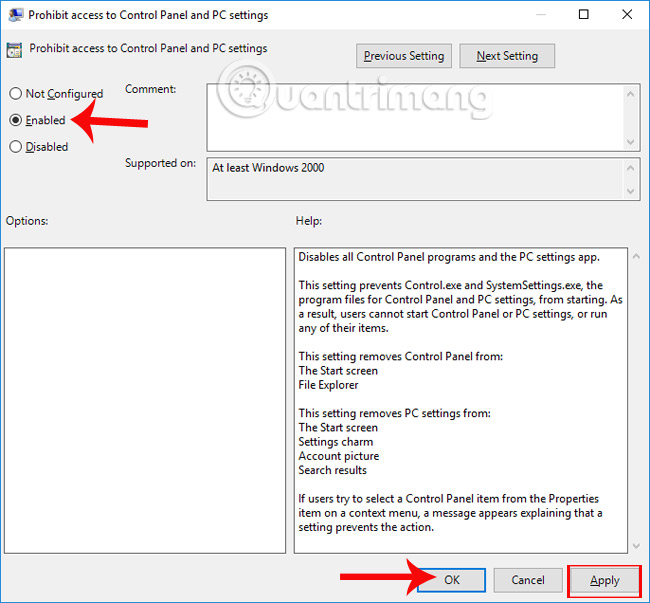Click the policy setting icon beside heading

coord(14,50)
